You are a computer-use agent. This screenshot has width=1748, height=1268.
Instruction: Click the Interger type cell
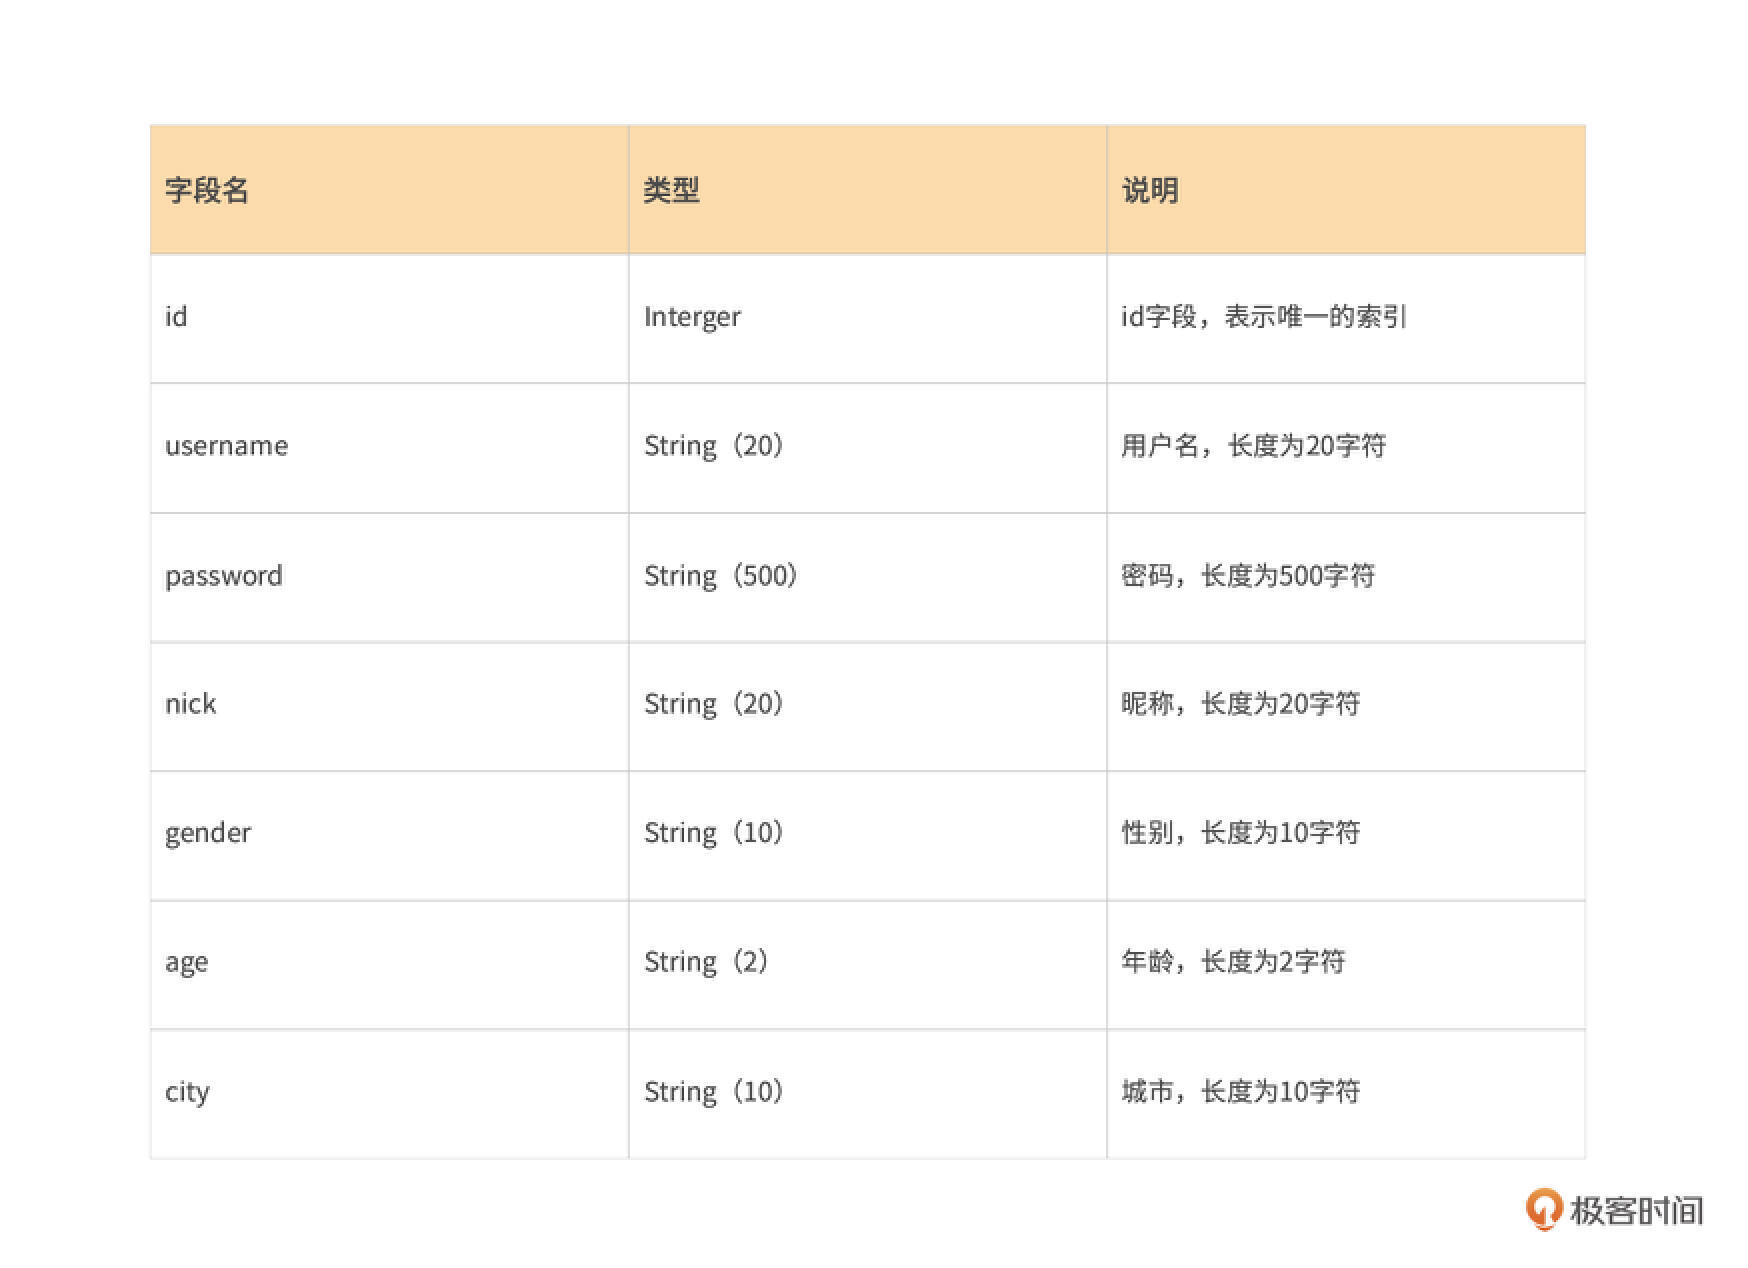tap(692, 317)
